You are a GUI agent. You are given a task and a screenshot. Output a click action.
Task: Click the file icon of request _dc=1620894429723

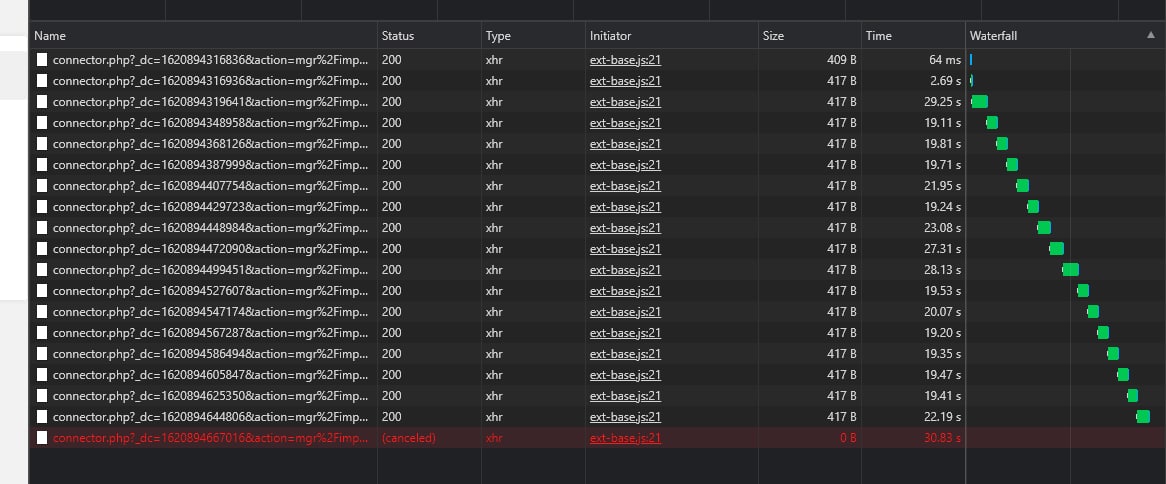pyautogui.click(x=42, y=207)
